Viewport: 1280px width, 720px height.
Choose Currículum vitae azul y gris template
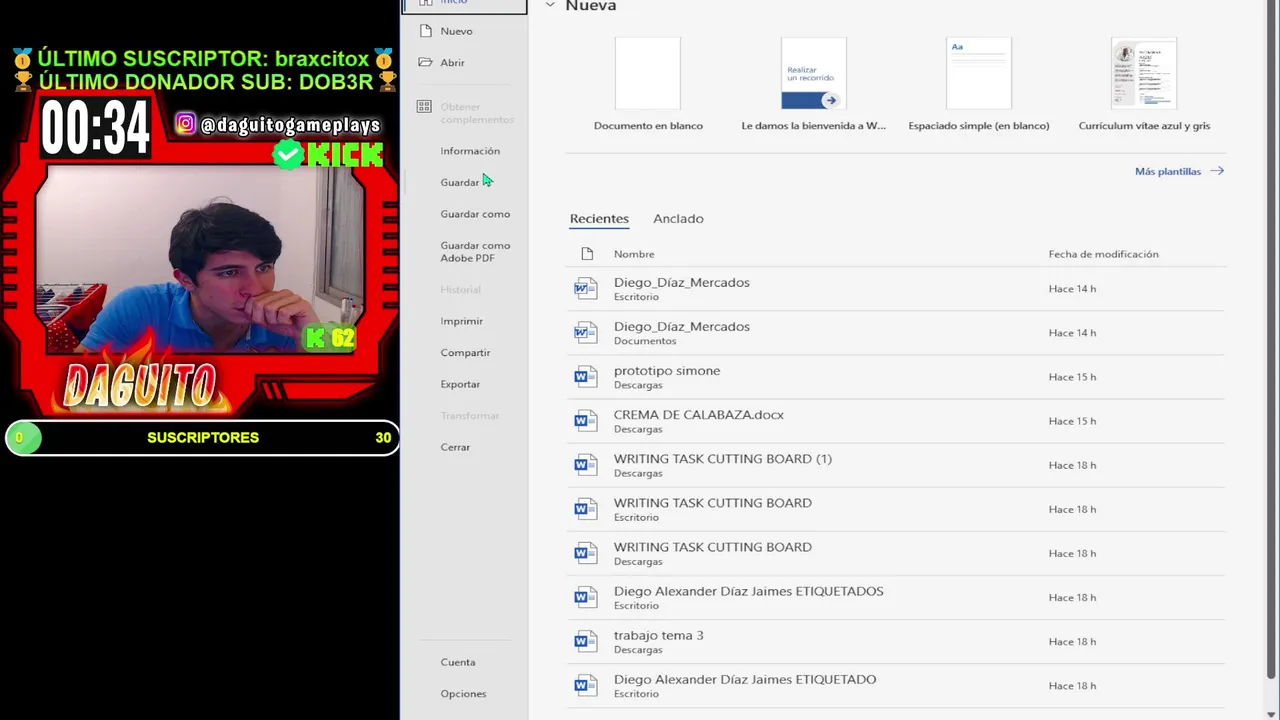(1144, 84)
